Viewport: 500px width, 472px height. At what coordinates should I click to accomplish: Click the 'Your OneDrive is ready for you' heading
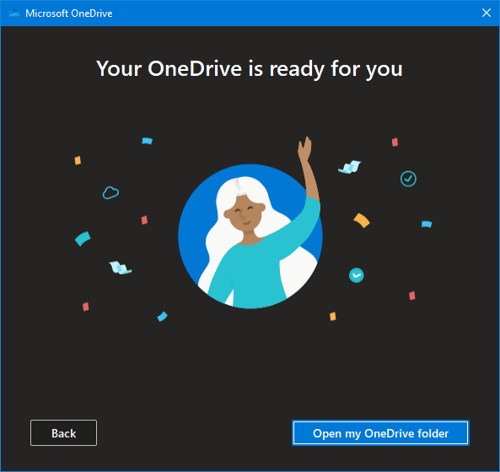250,69
